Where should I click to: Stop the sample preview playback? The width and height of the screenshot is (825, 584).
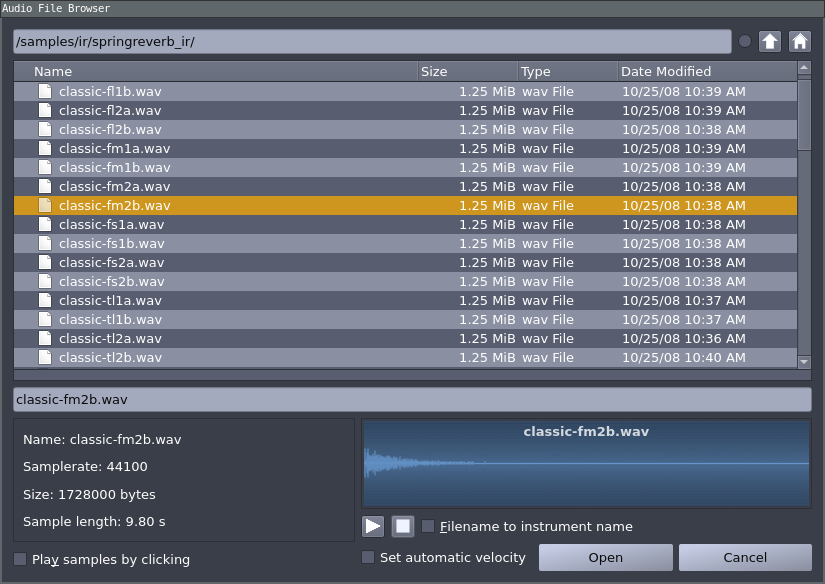pos(403,526)
